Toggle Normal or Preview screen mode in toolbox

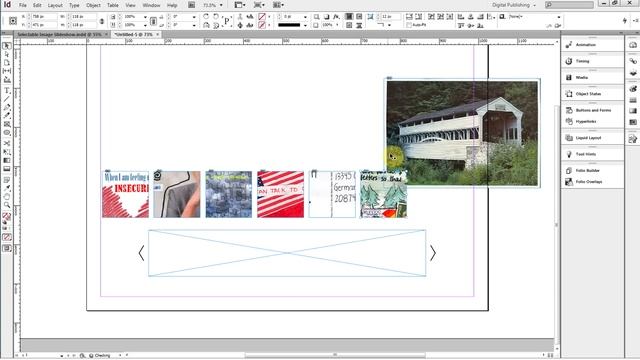tap(7, 249)
